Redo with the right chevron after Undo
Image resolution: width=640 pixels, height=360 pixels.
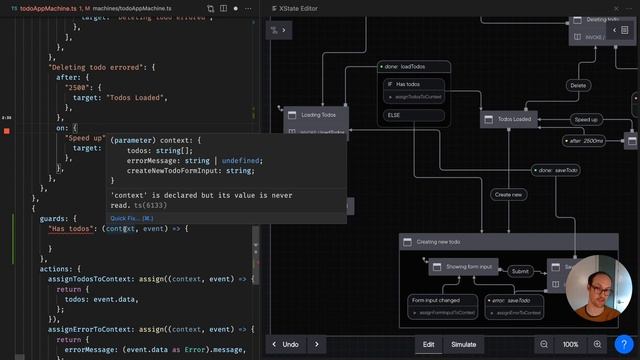point(317,344)
